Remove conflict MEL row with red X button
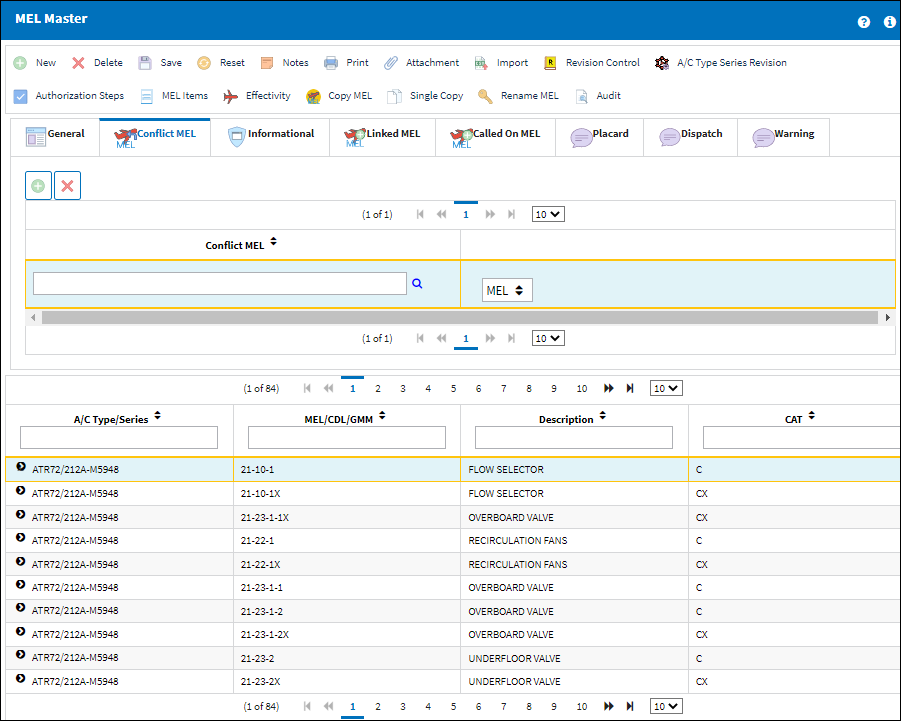Viewport: 901px width, 721px height. 67,186
